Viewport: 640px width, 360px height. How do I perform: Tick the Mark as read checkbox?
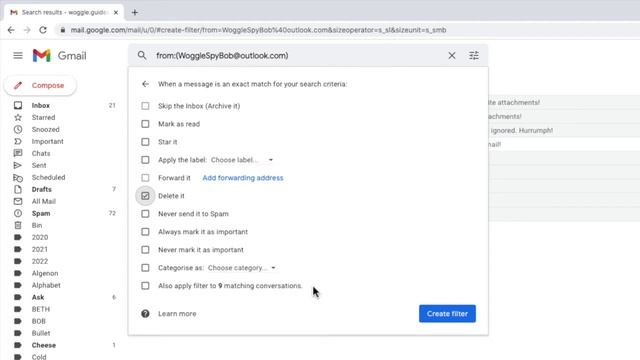point(145,124)
